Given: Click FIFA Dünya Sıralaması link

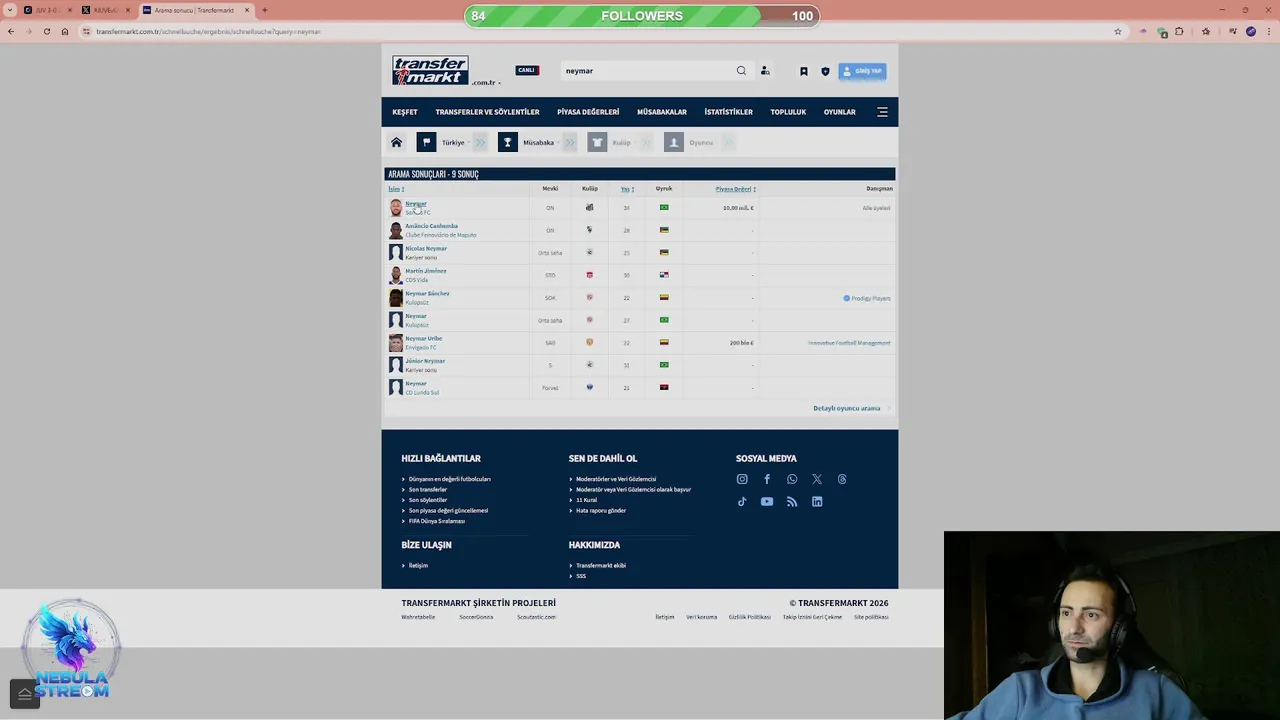Looking at the screenshot, I should tap(436, 521).
